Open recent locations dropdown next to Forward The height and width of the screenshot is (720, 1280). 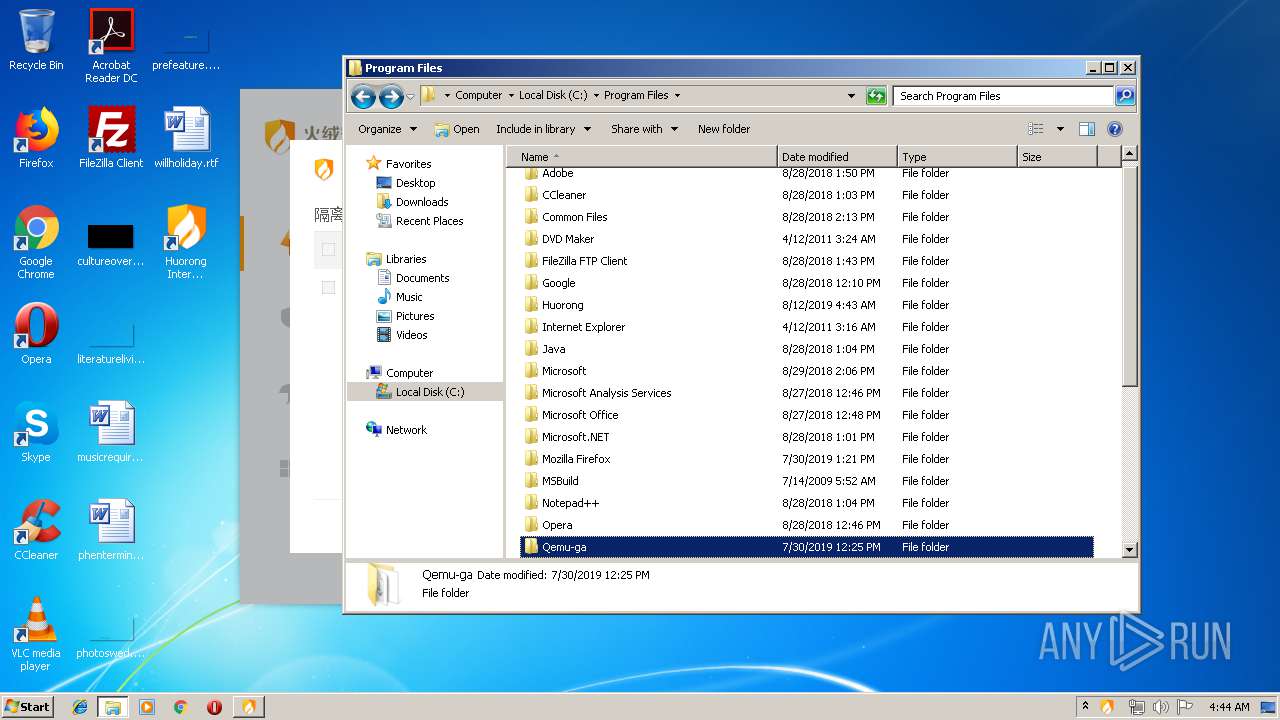[x=410, y=97]
